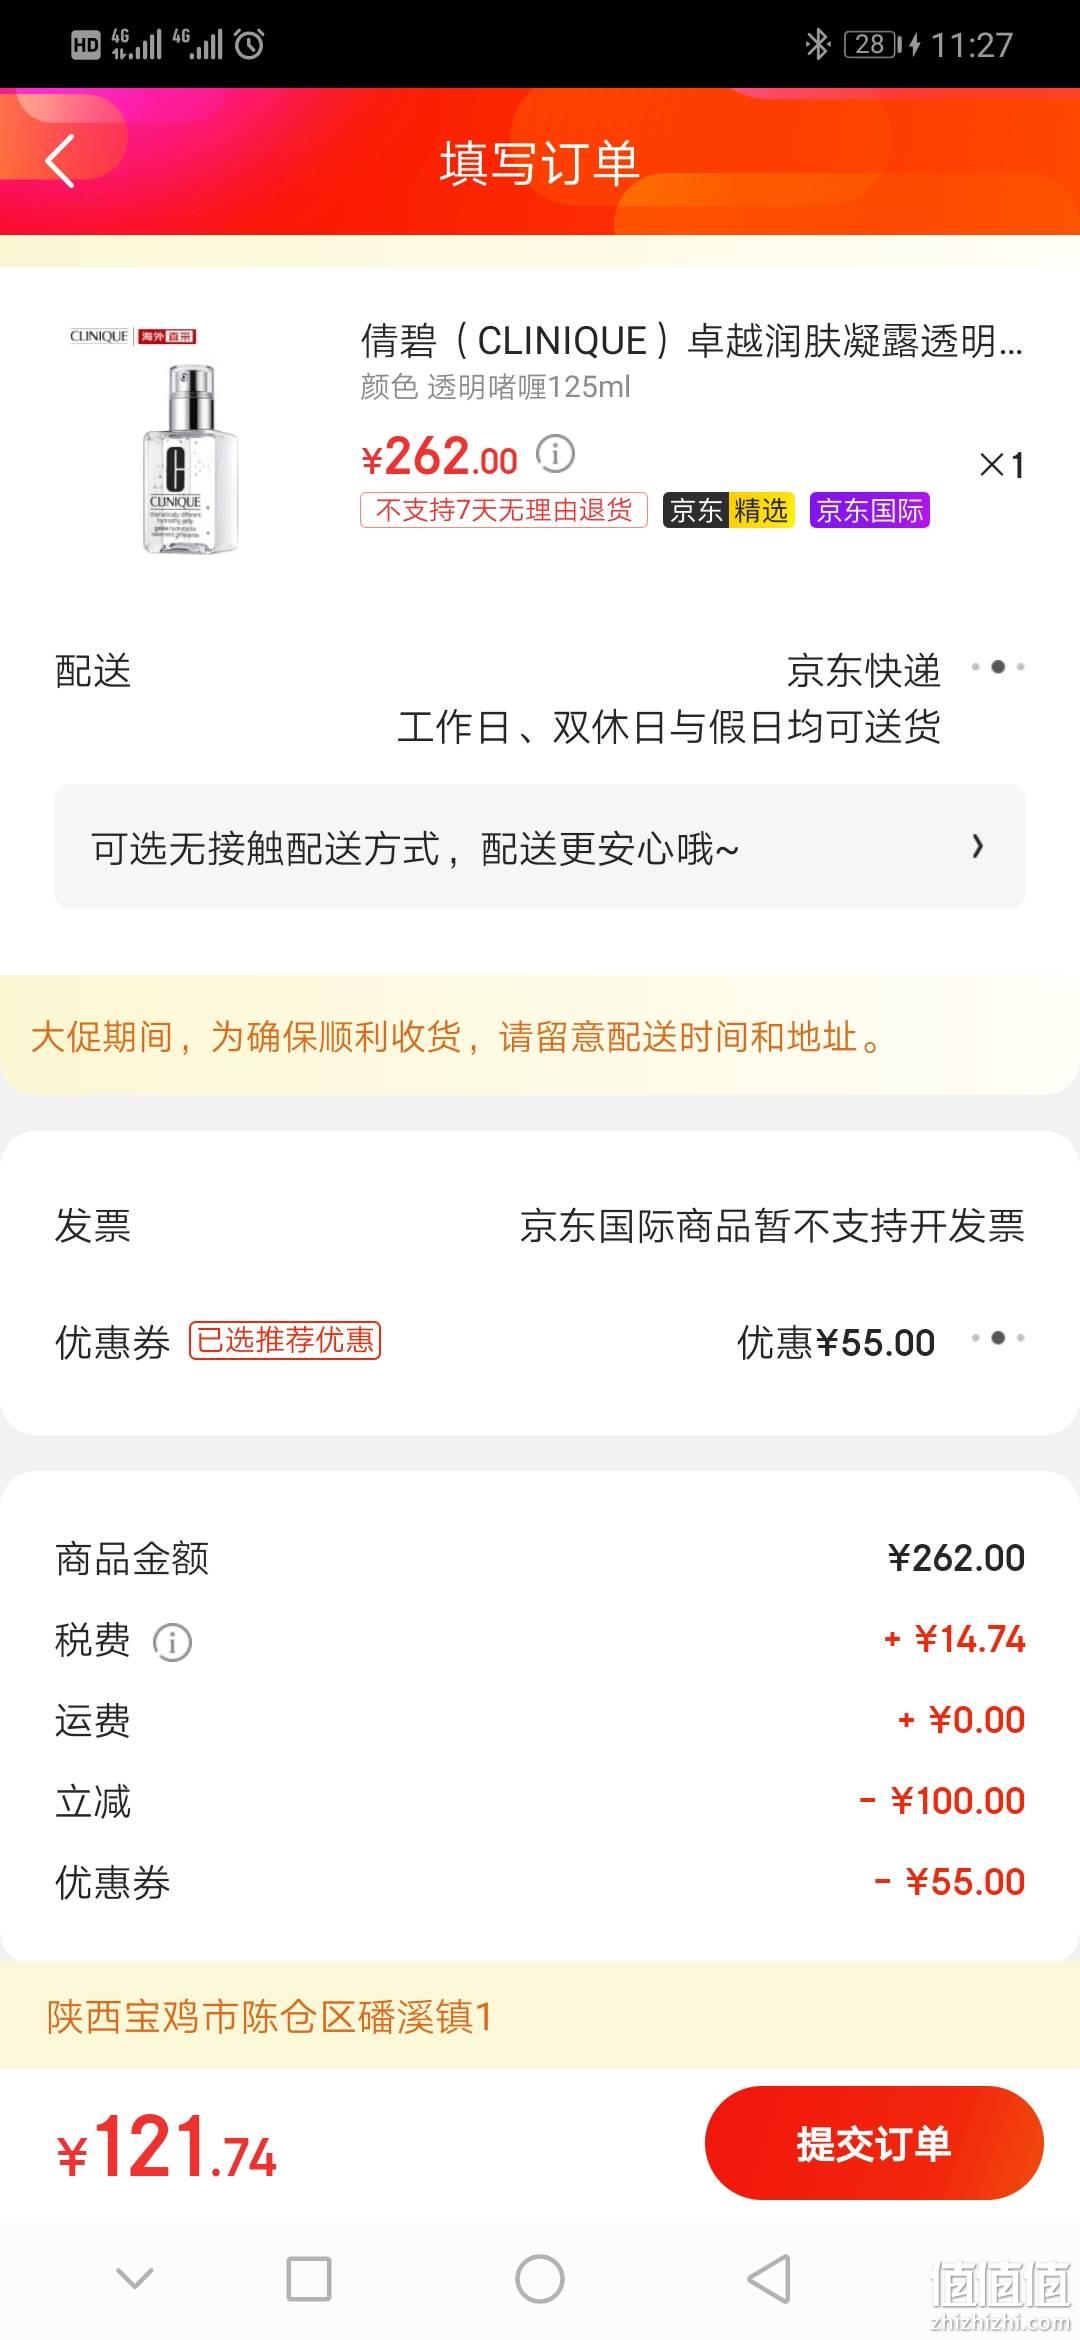Open delivery options dots beside 京东快递
The image size is (1080, 2340).
pyautogui.click(x=998, y=667)
